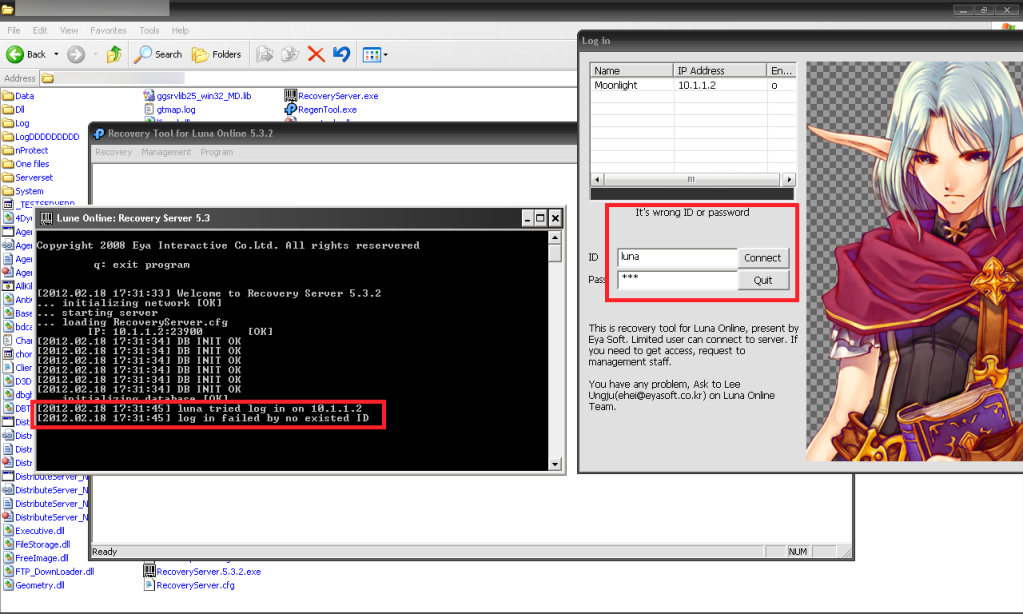Open the Views dropdown in toolbar
Viewport: 1023px width, 614px height.
pos(375,54)
